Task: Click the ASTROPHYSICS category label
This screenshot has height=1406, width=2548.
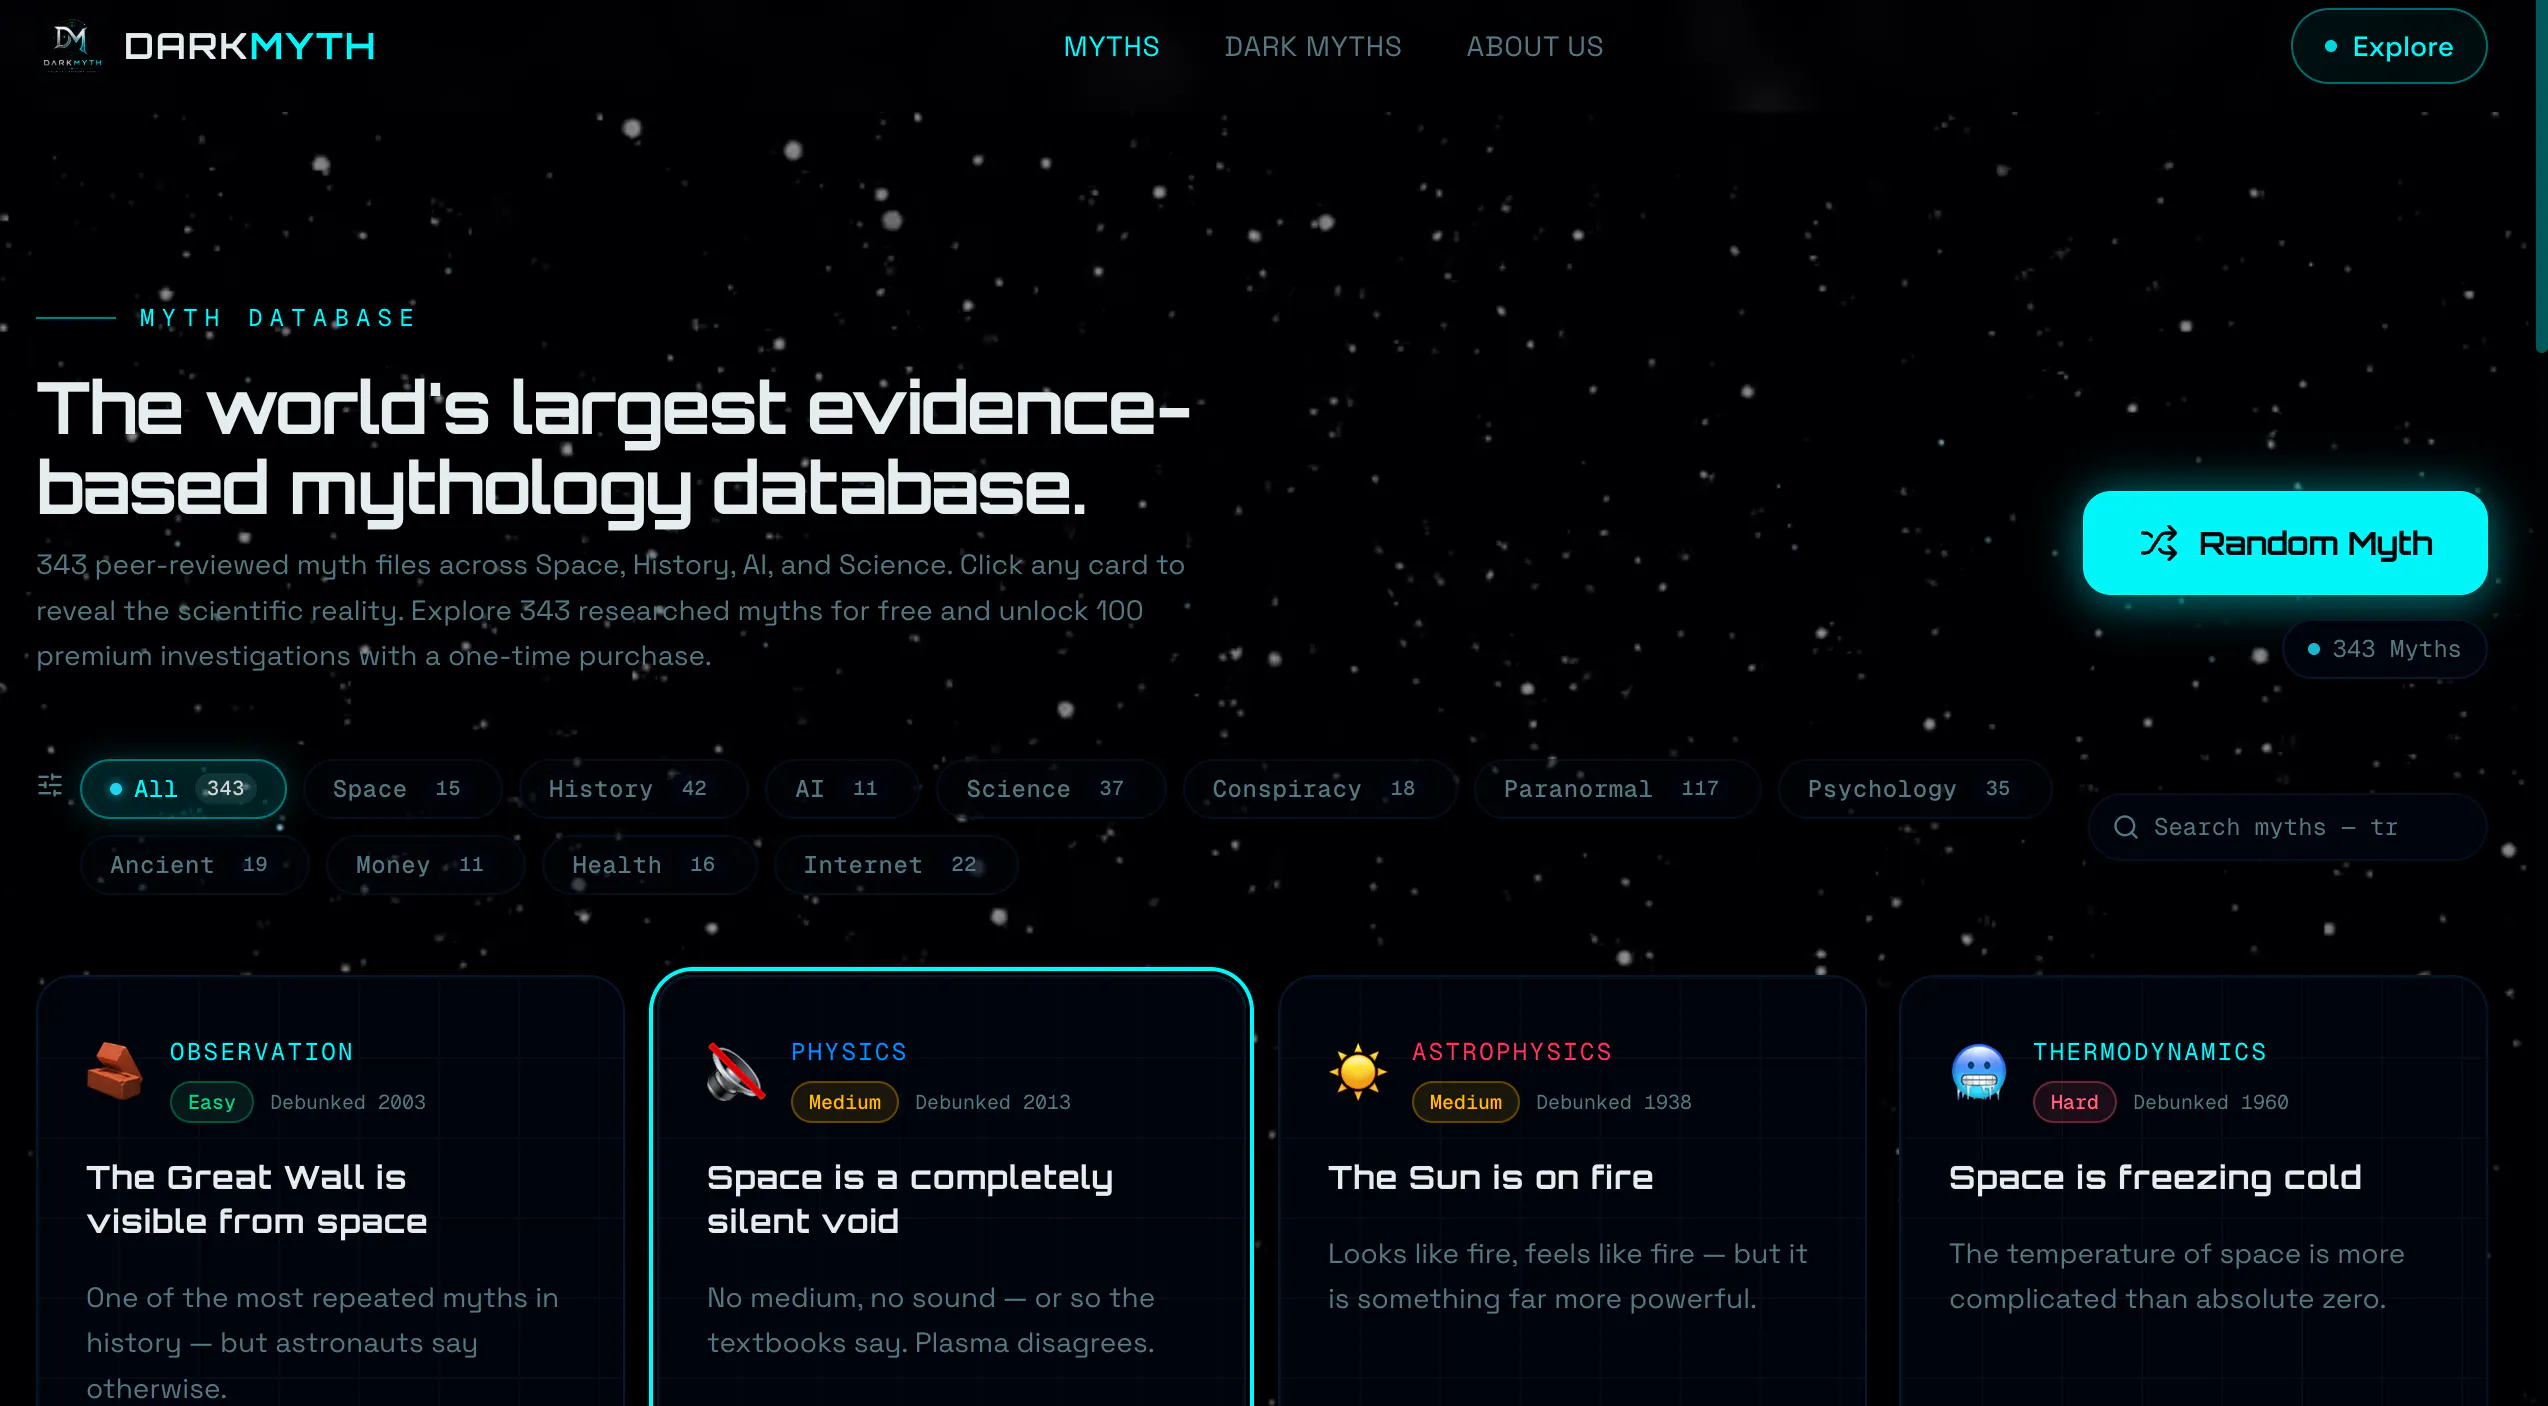Action: click(1512, 1052)
